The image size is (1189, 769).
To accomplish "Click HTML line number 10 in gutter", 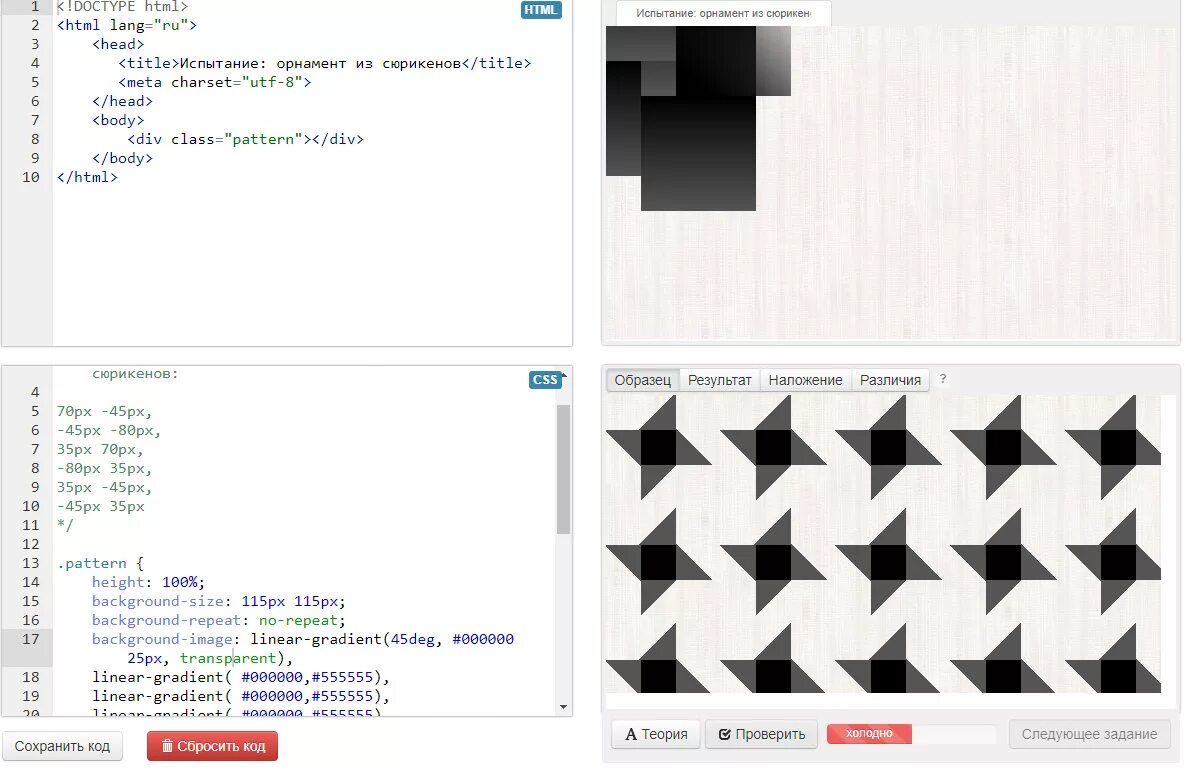I will pyautogui.click(x=30, y=177).
